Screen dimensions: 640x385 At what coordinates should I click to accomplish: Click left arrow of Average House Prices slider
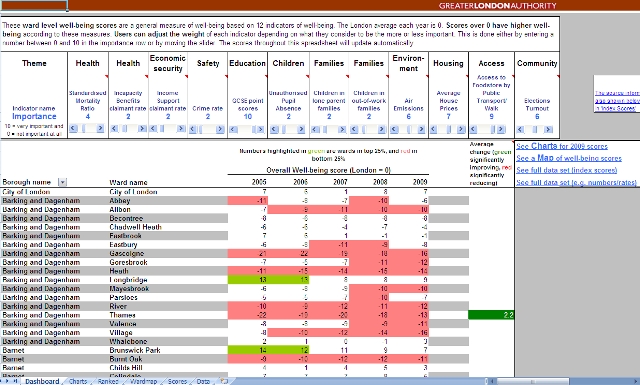coord(433,129)
